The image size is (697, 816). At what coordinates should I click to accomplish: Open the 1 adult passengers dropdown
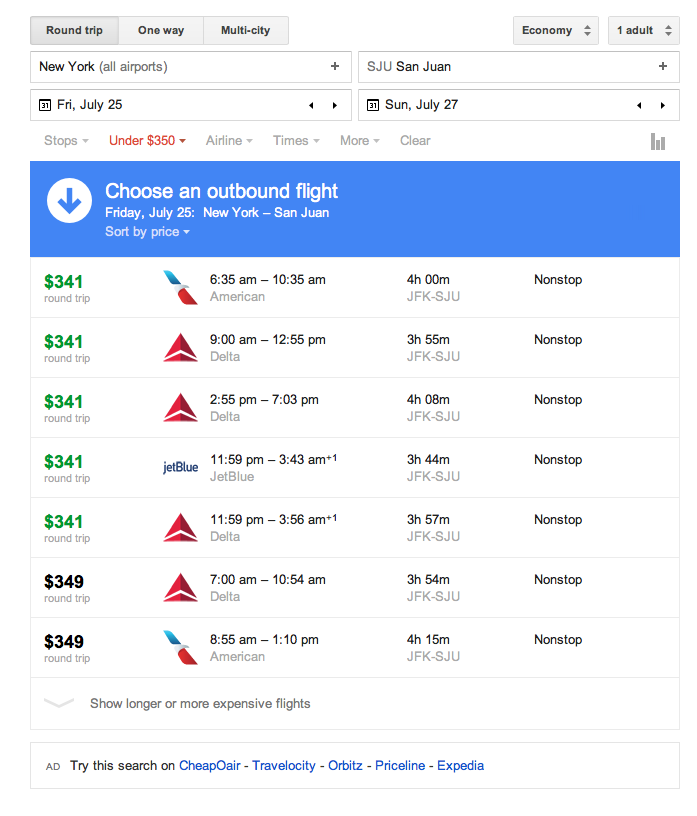click(x=643, y=31)
